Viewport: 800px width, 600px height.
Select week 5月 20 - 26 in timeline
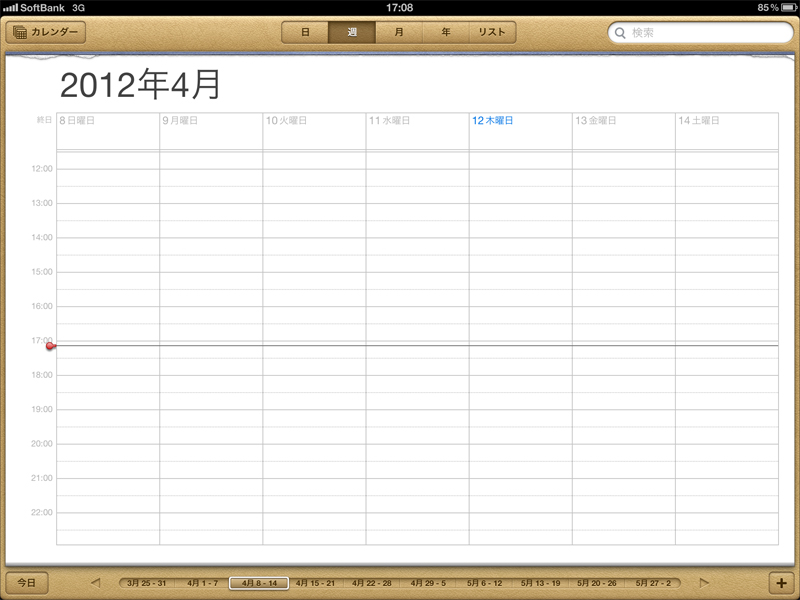click(x=596, y=583)
